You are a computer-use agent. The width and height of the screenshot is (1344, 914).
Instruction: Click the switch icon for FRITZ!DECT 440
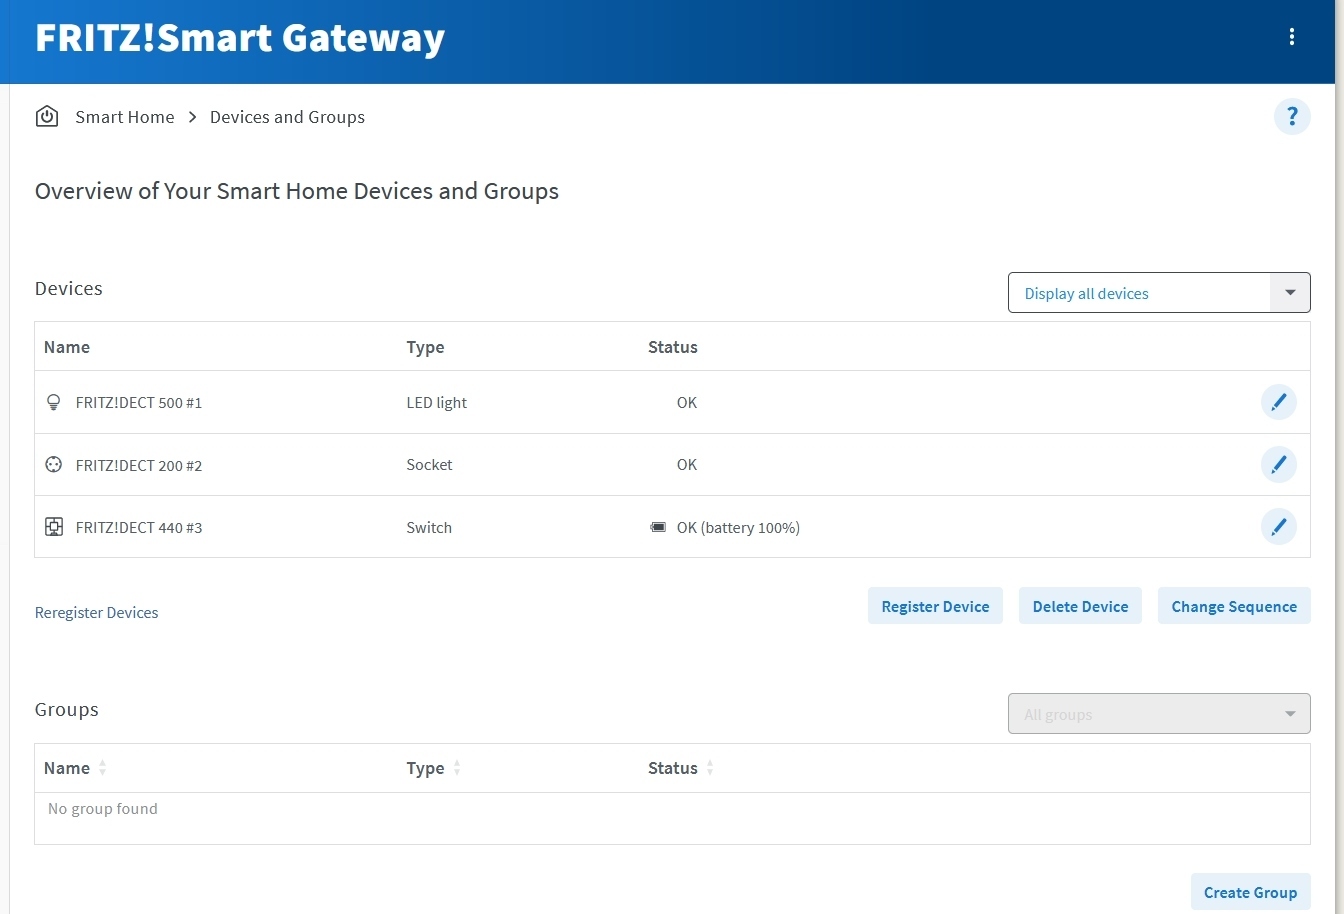pos(54,527)
